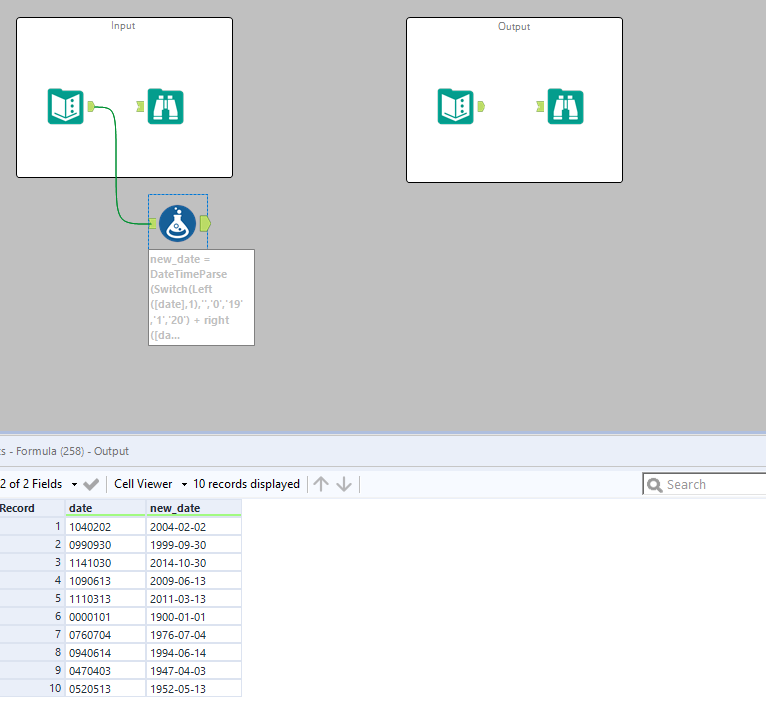Click the '10 records displayed' label

click(x=246, y=484)
